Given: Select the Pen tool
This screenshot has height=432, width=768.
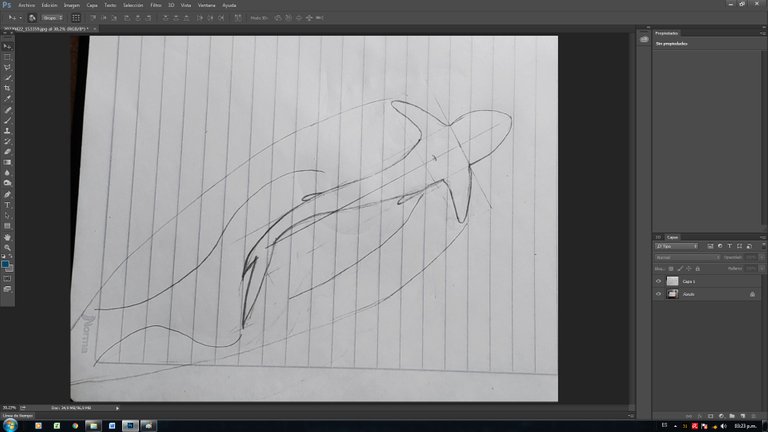Looking at the screenshot, I should 7,194.
